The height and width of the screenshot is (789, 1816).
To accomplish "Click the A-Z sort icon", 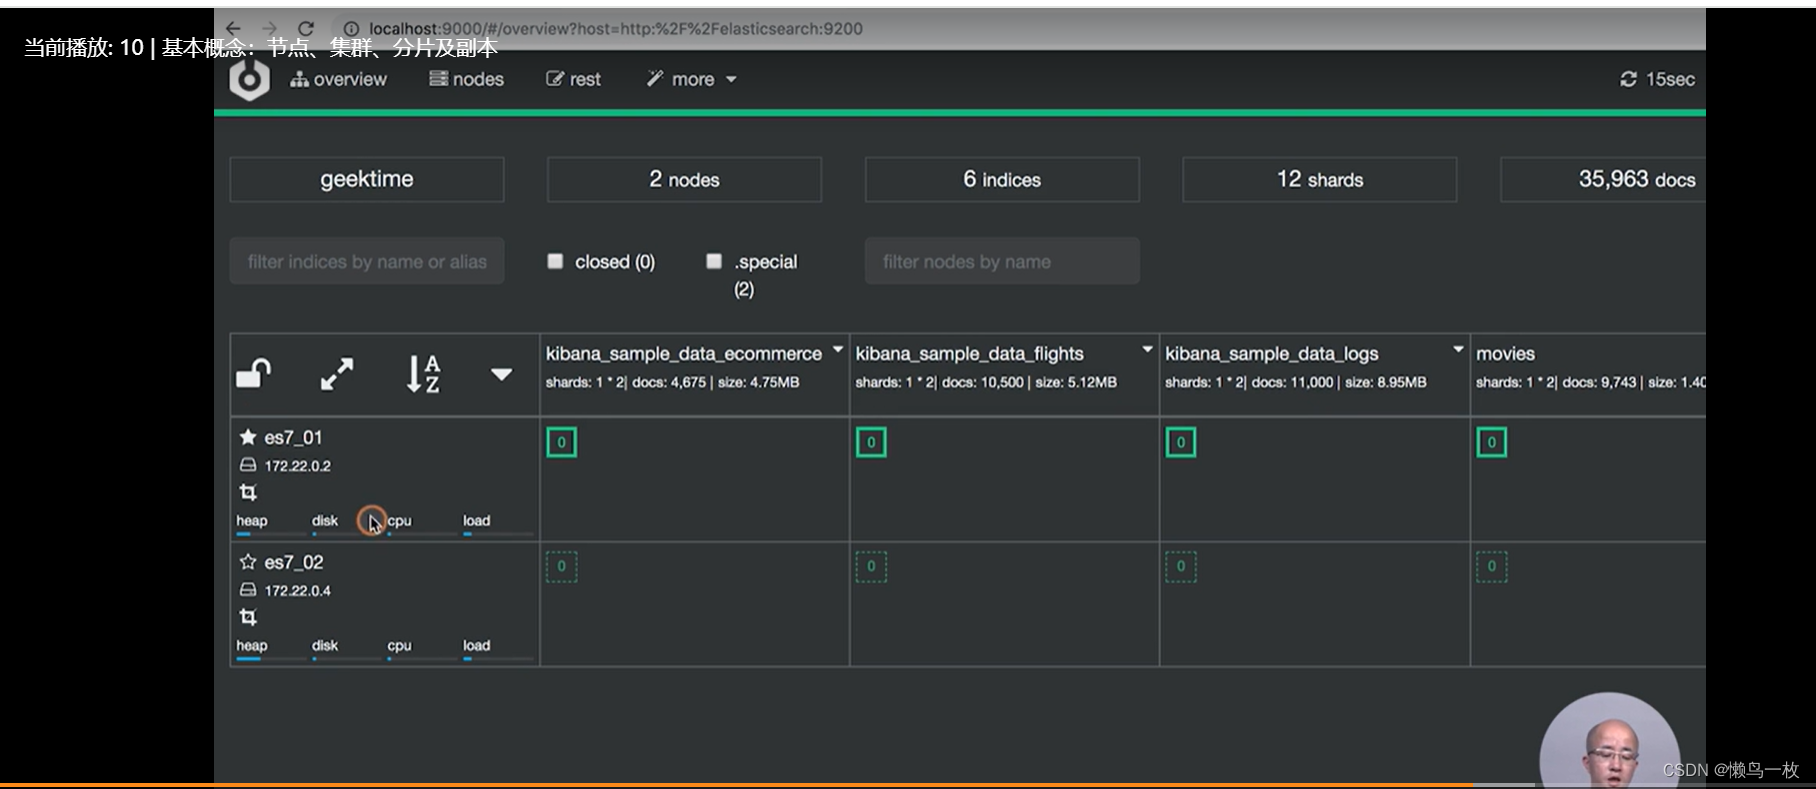I will (423, 374).
